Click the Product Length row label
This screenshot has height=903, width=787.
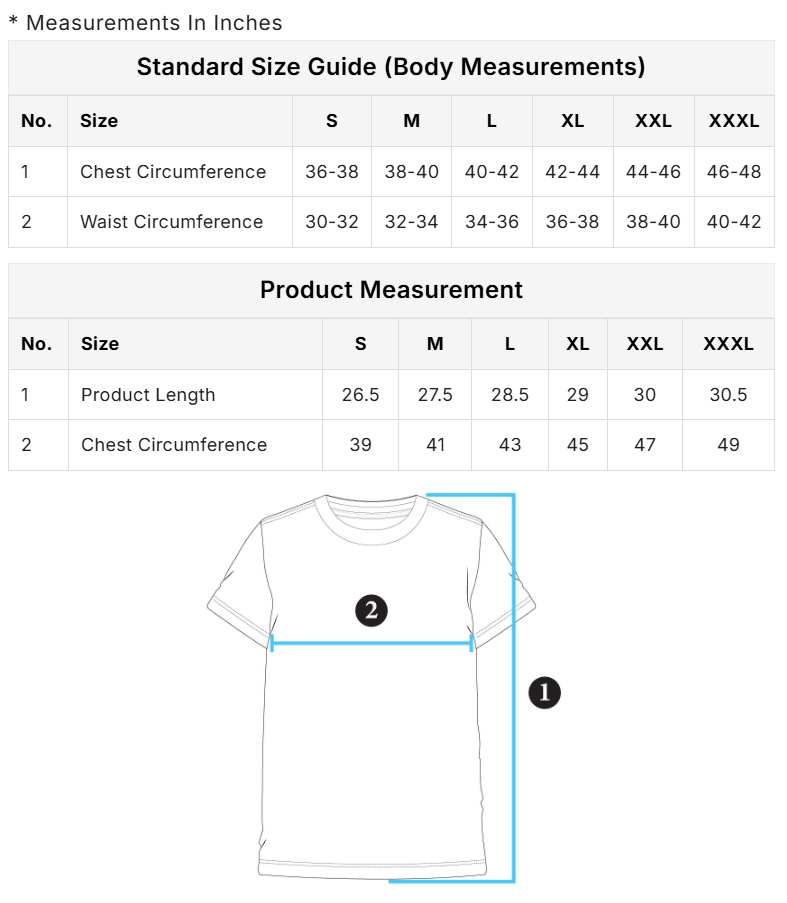(148, 395)
